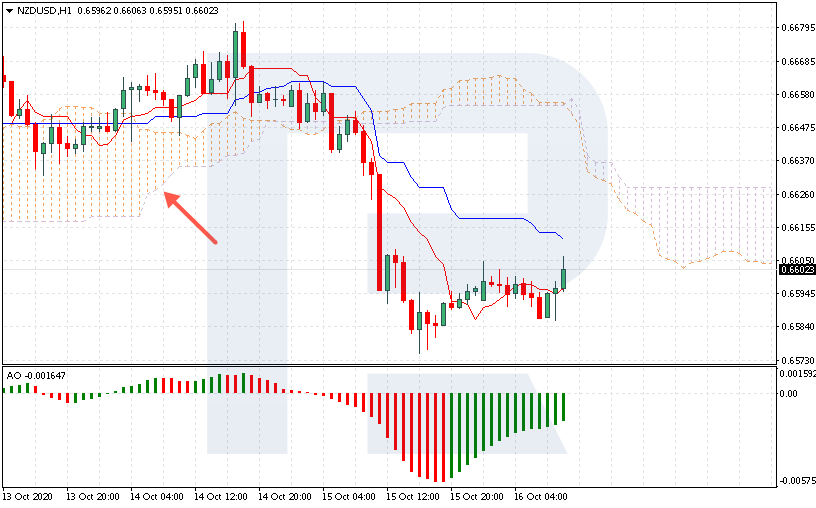Select the tallest green candle near top
816x508 pixels.
(236, 48)
